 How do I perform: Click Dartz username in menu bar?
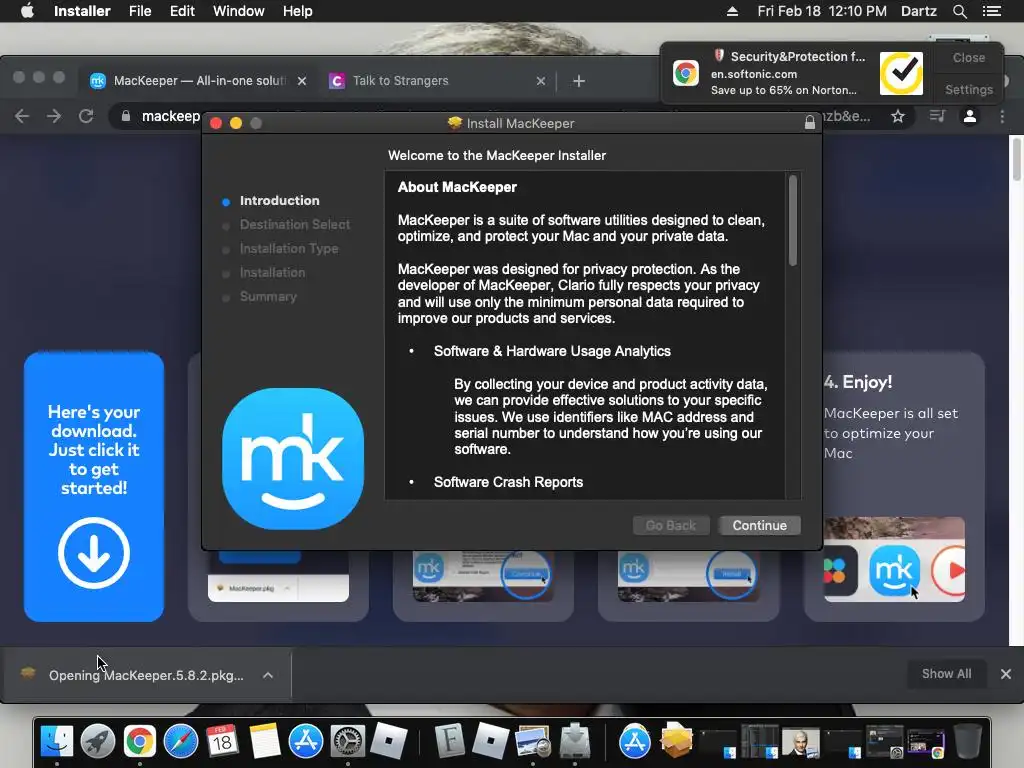tap(919, 11)
